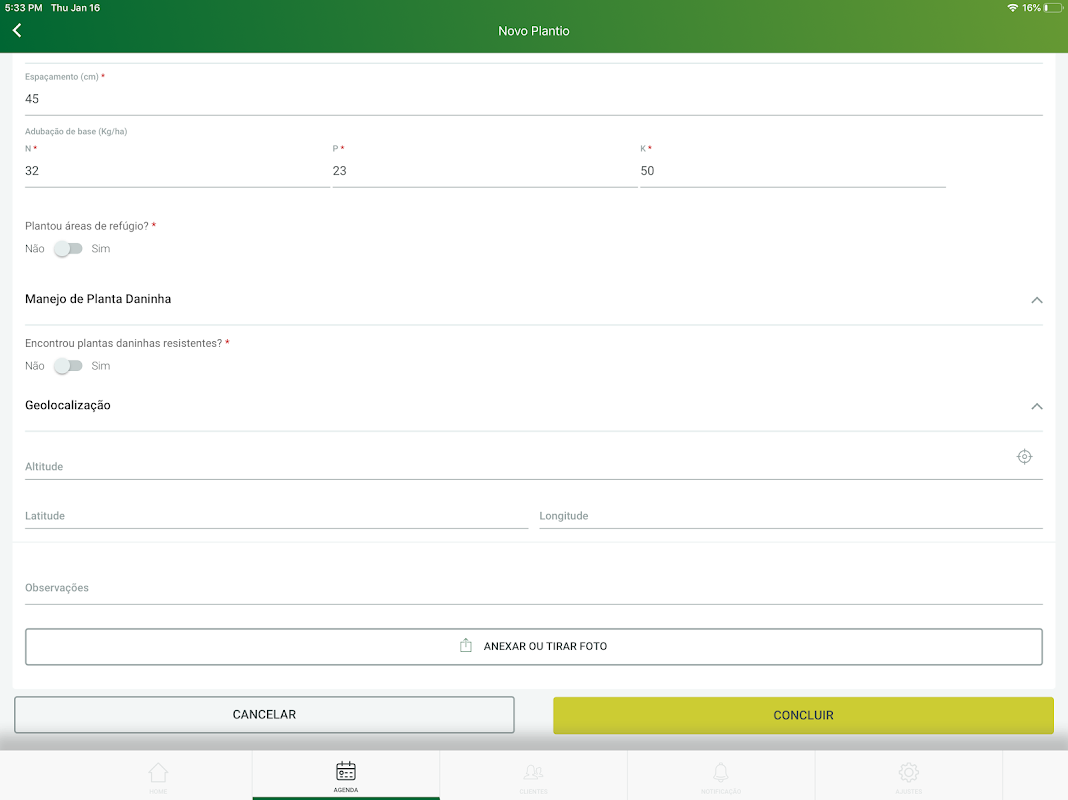Image resolution: width=1068 pixels, height=800 pixels.
Task: Tap the upload icon in photo button
Action: point(466,645)
